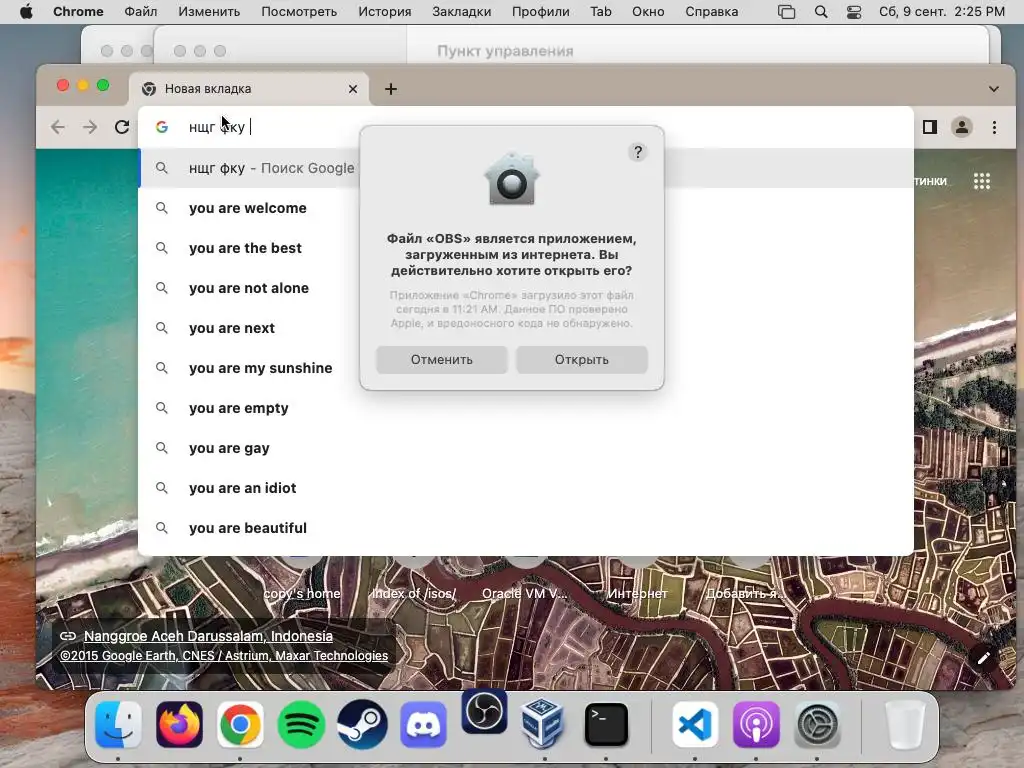Click the help question mark in dialog
Image resolution: width=1024 pixels, height=768 pixels.
pyautogui.click(x=638, y=152)
